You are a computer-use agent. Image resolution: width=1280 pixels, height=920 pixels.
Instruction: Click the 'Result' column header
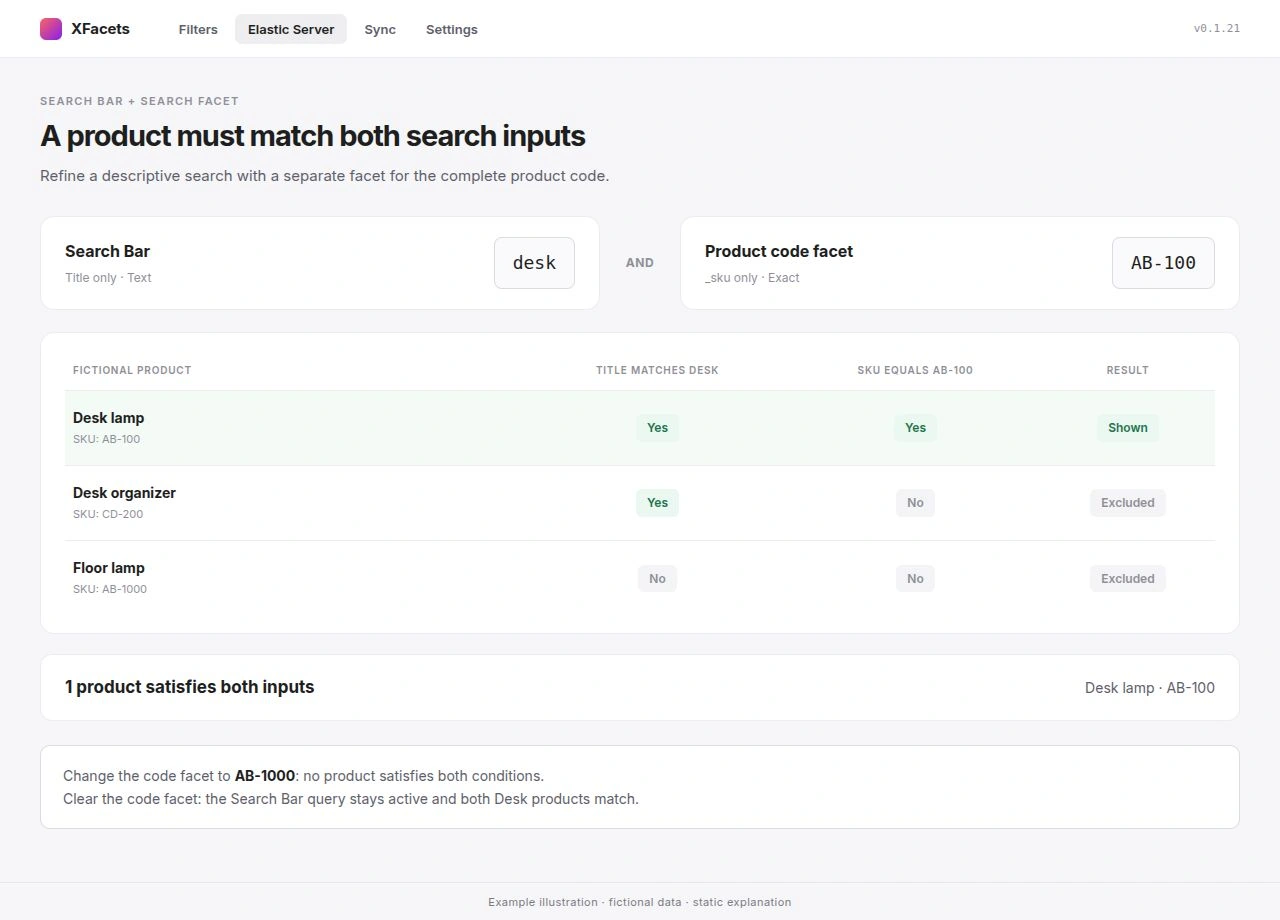pyautogui.click(x=1127, y=370)
